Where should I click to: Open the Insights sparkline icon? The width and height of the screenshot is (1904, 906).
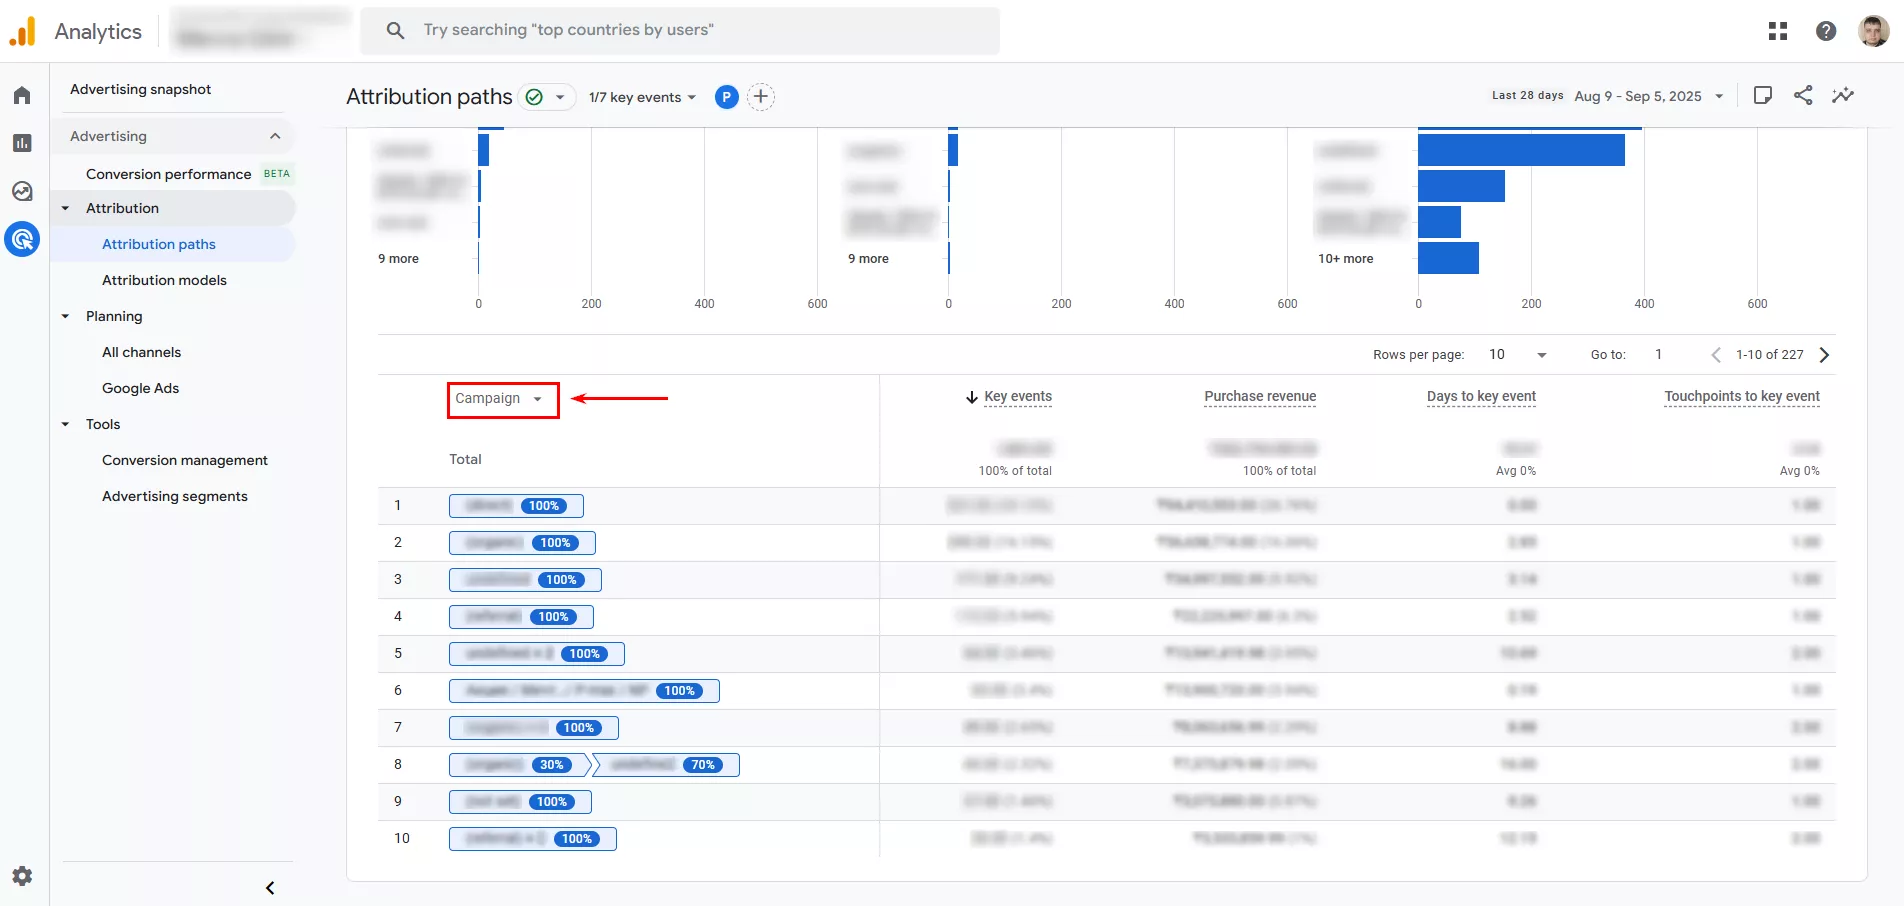[1842, 96]
